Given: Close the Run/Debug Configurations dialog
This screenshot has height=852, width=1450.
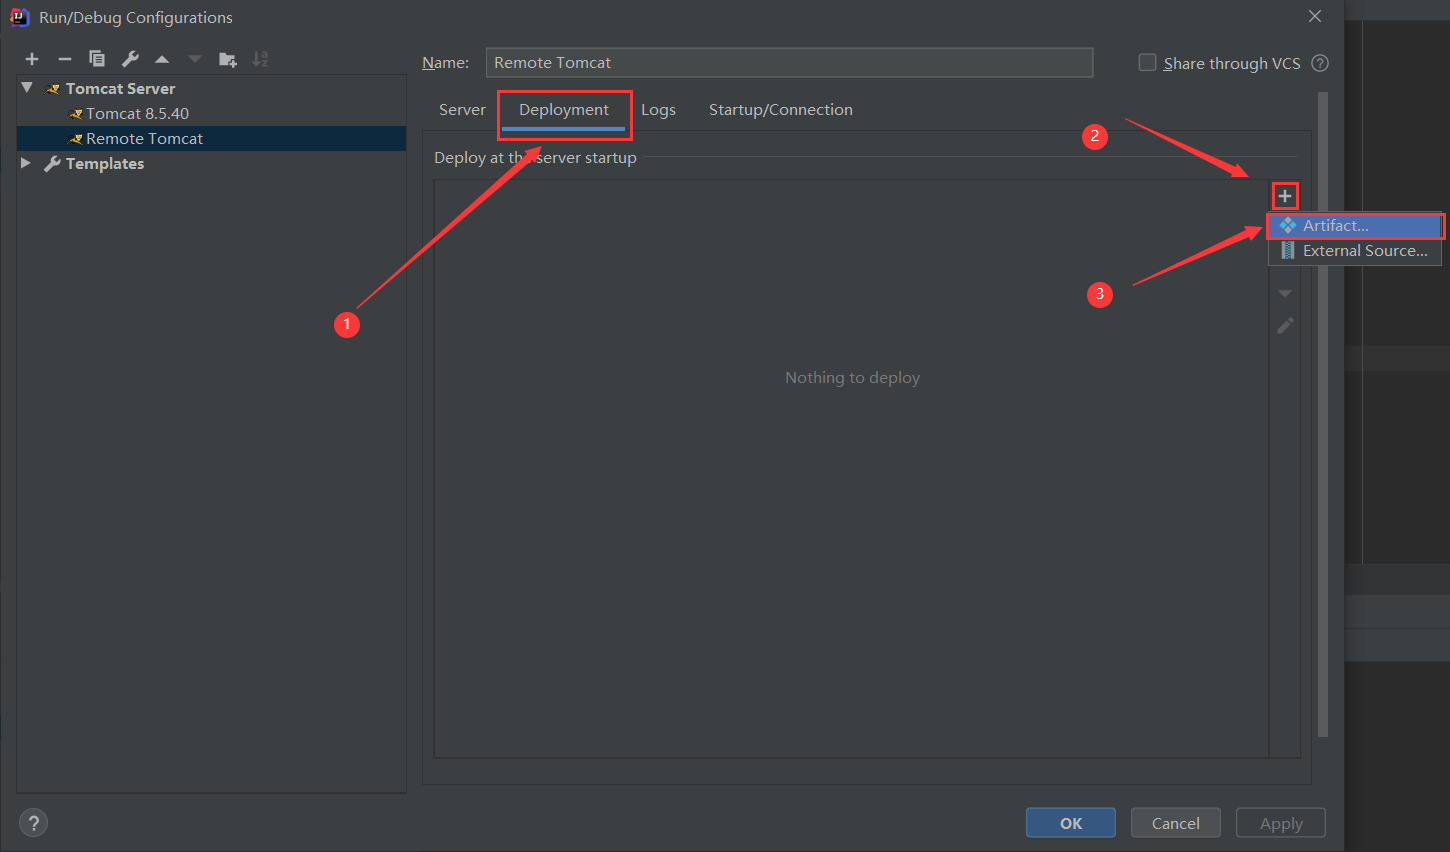Looking at the screenshot, I should (x=1315, y=16).
